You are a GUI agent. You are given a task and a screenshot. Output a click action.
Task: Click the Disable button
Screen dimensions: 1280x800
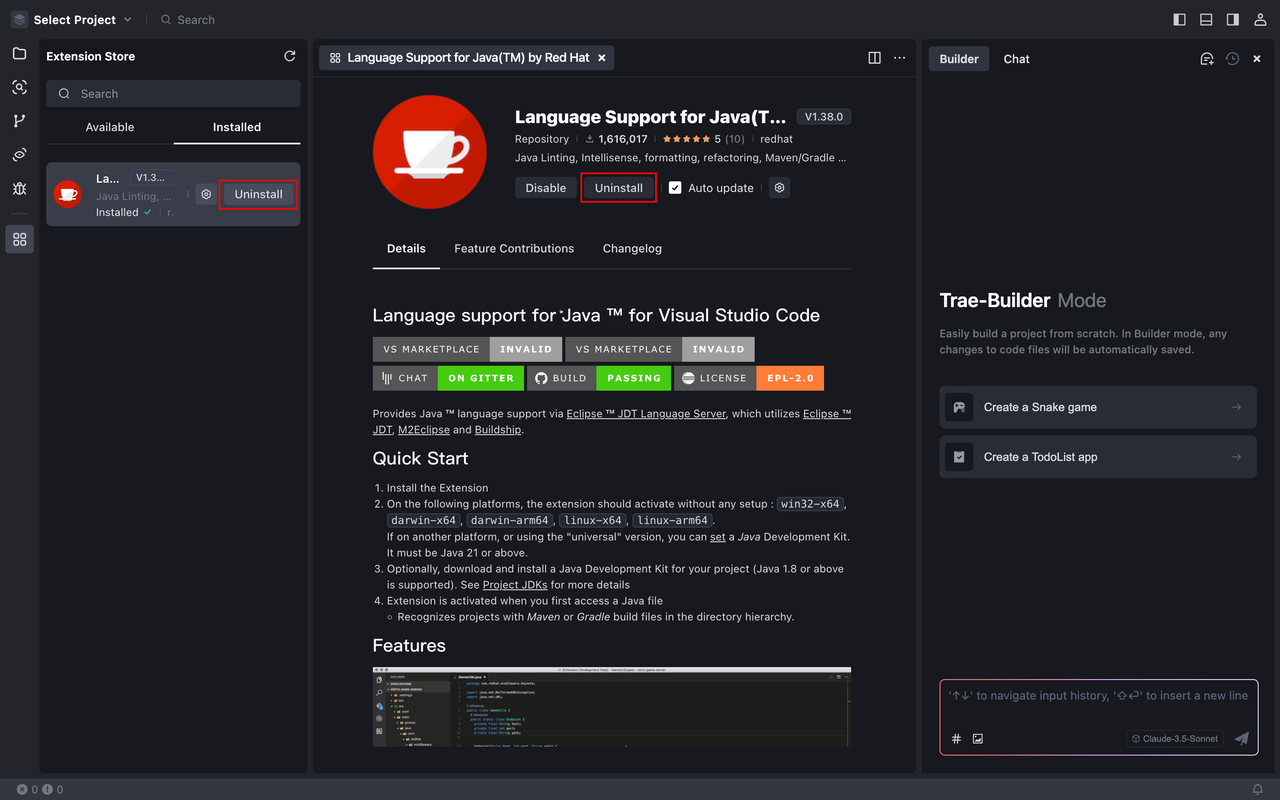click(546, 187)
